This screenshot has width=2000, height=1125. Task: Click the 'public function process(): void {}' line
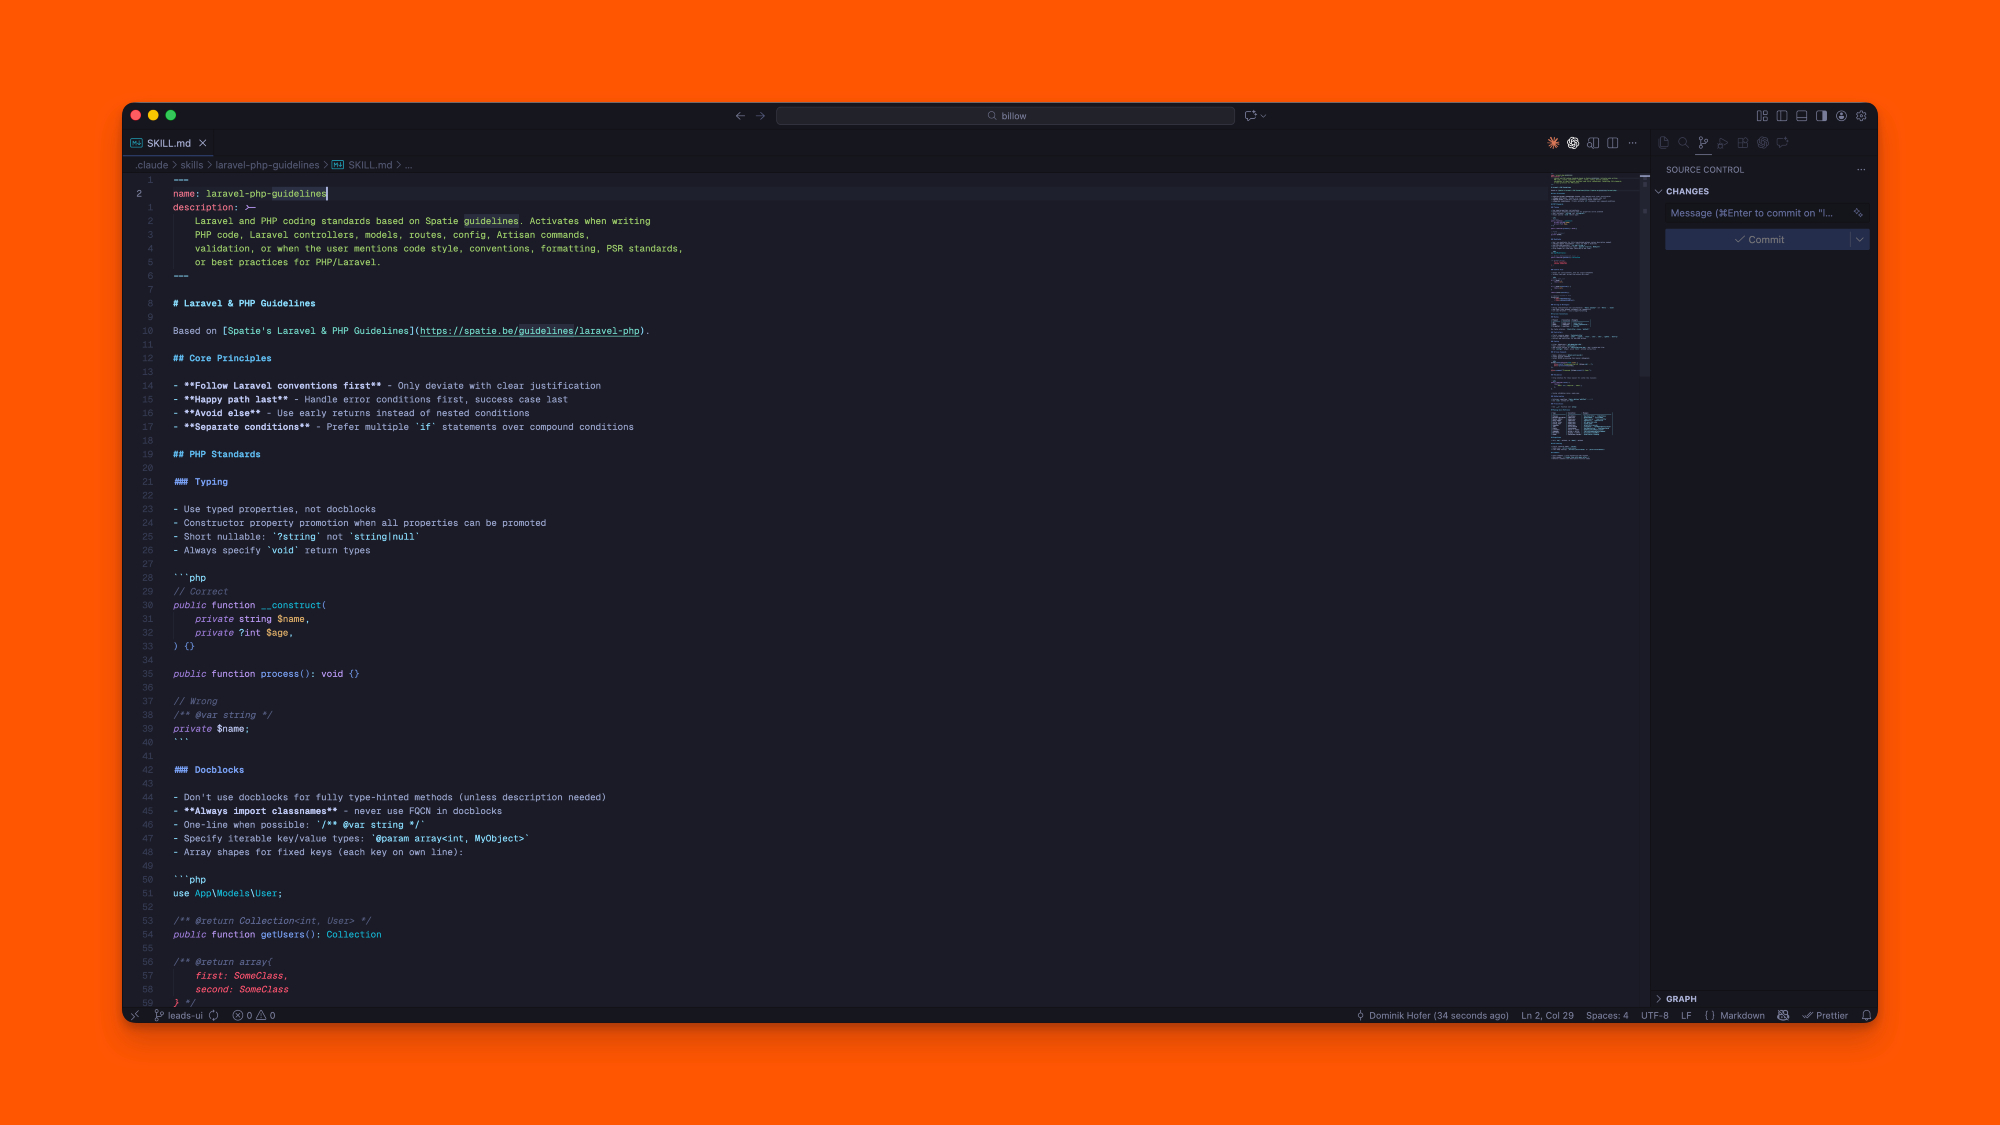[x=266, y=674]
